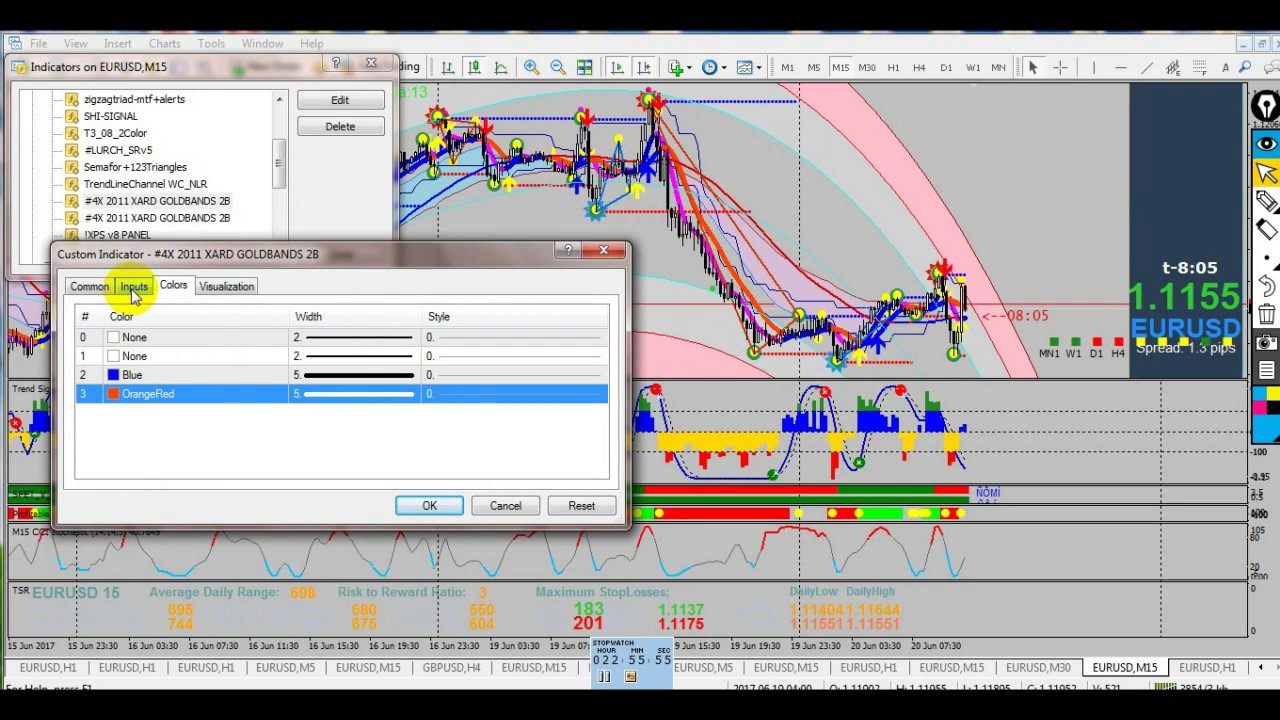
Task: Select the pencil tool in side panel
Action: [x=1266, y=202]
